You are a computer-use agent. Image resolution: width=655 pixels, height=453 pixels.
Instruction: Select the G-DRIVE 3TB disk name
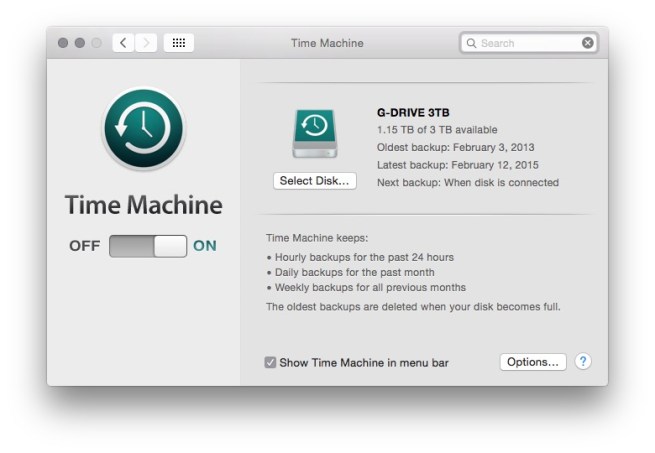click(413, 112)
